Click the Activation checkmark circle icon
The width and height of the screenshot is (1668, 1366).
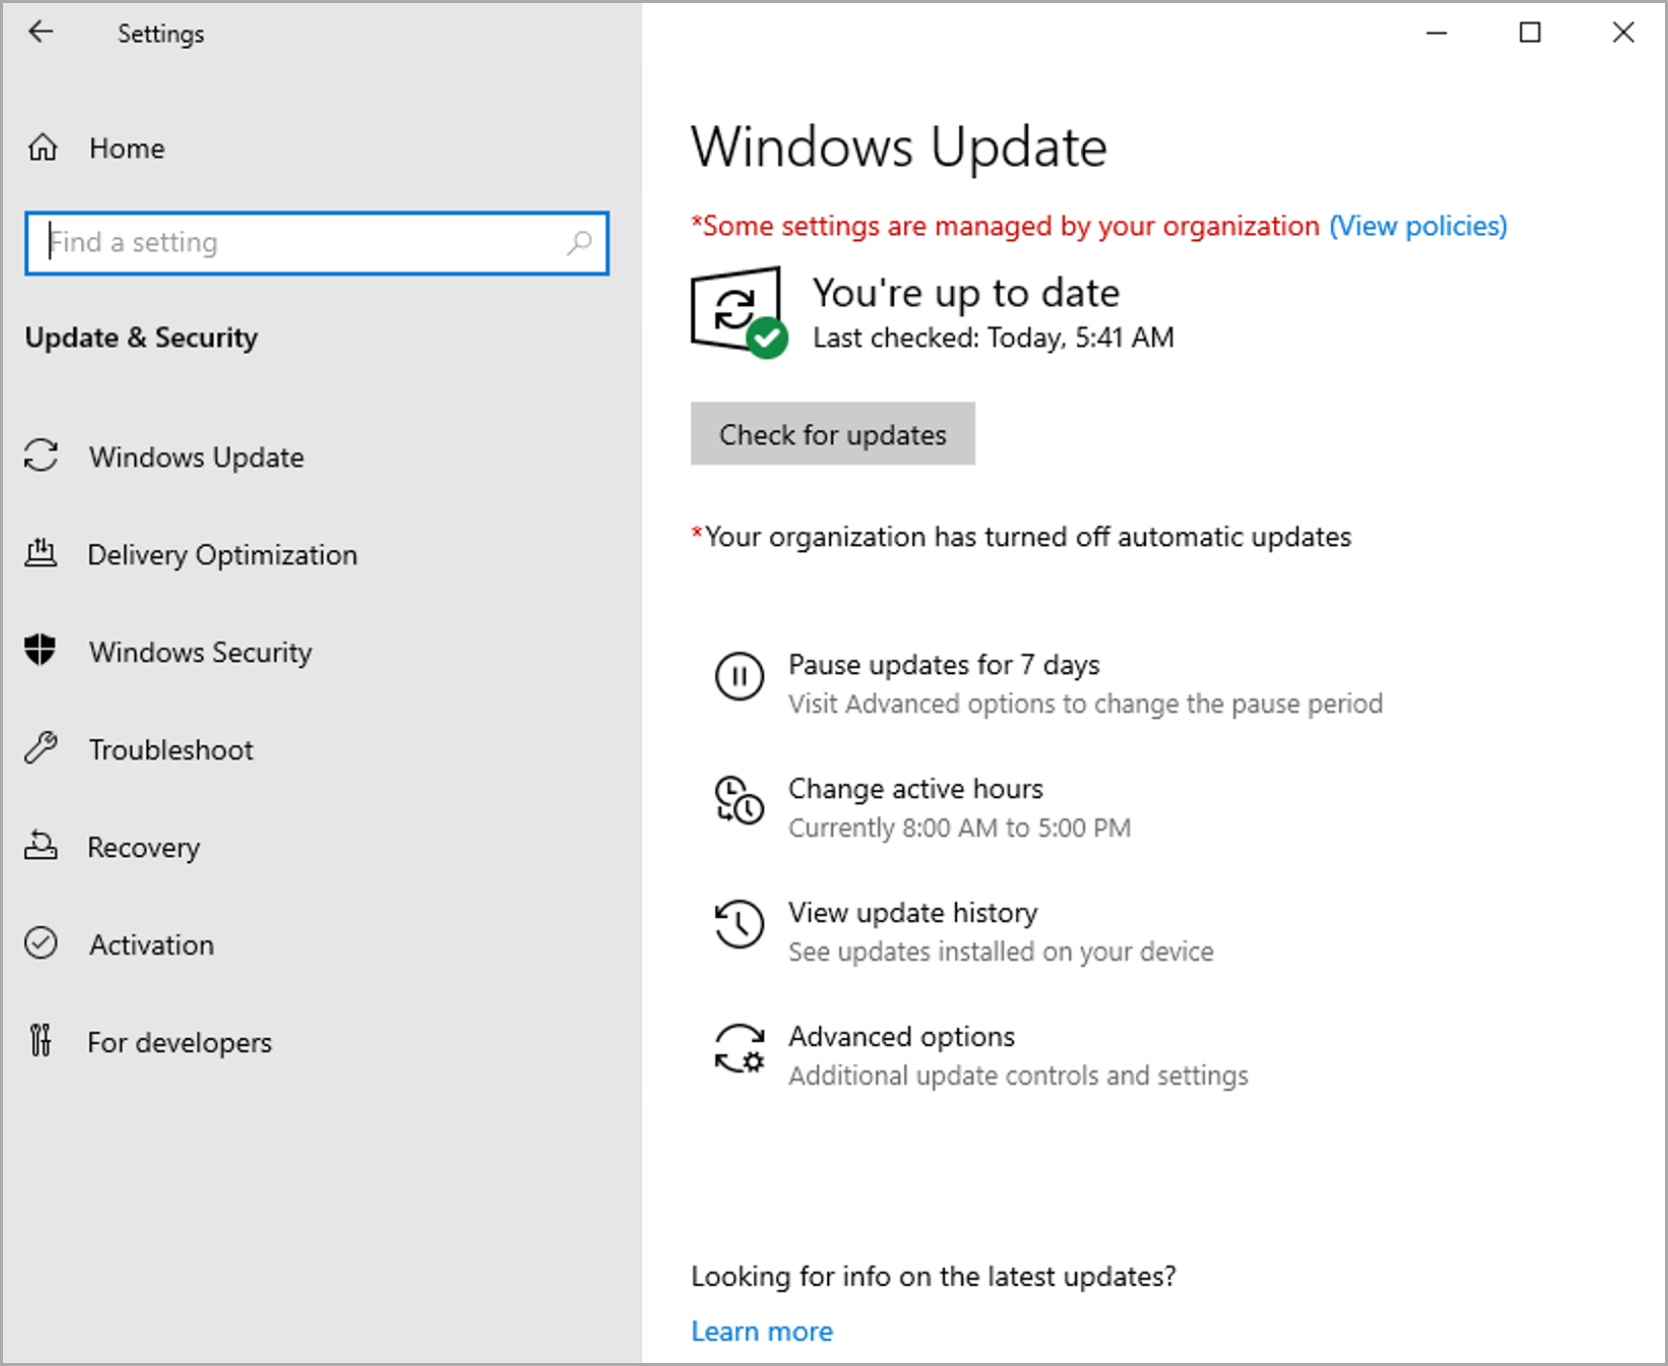(41, 943)
